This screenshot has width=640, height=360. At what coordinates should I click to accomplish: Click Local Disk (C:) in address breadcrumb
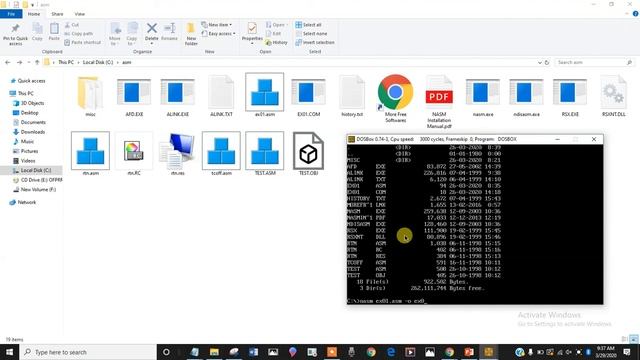point(98,62)
